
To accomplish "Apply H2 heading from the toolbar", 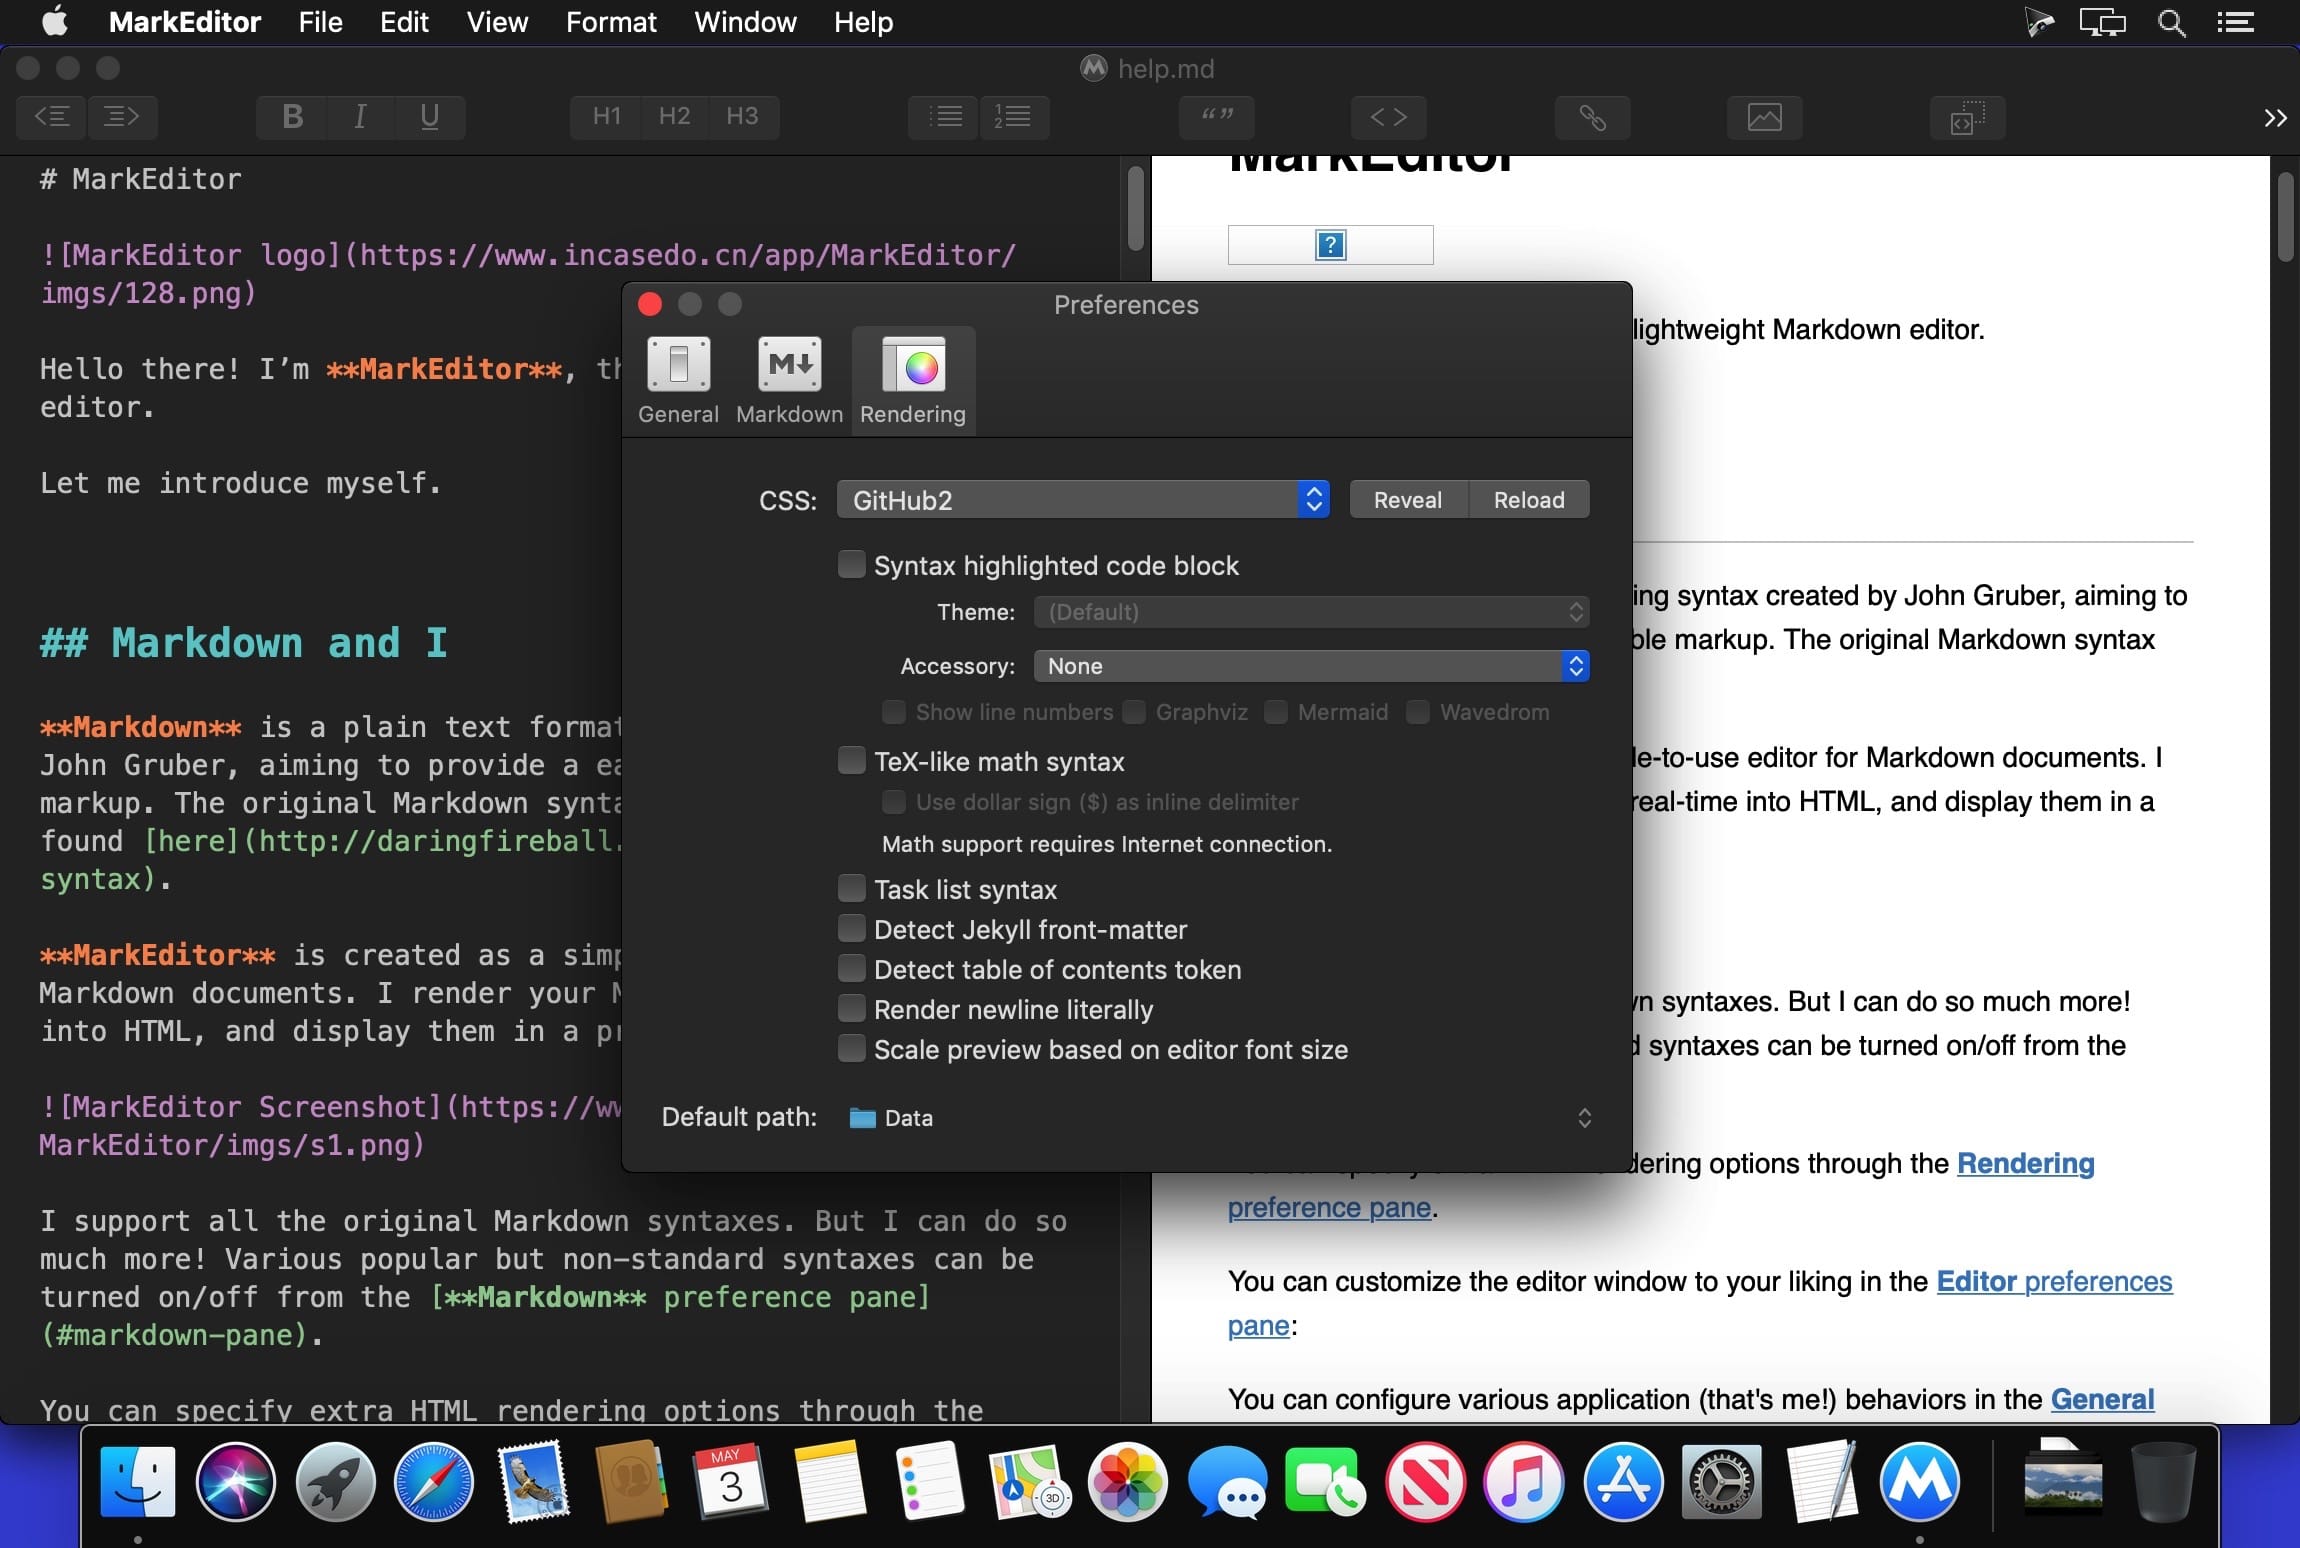I will click(674, 117).
